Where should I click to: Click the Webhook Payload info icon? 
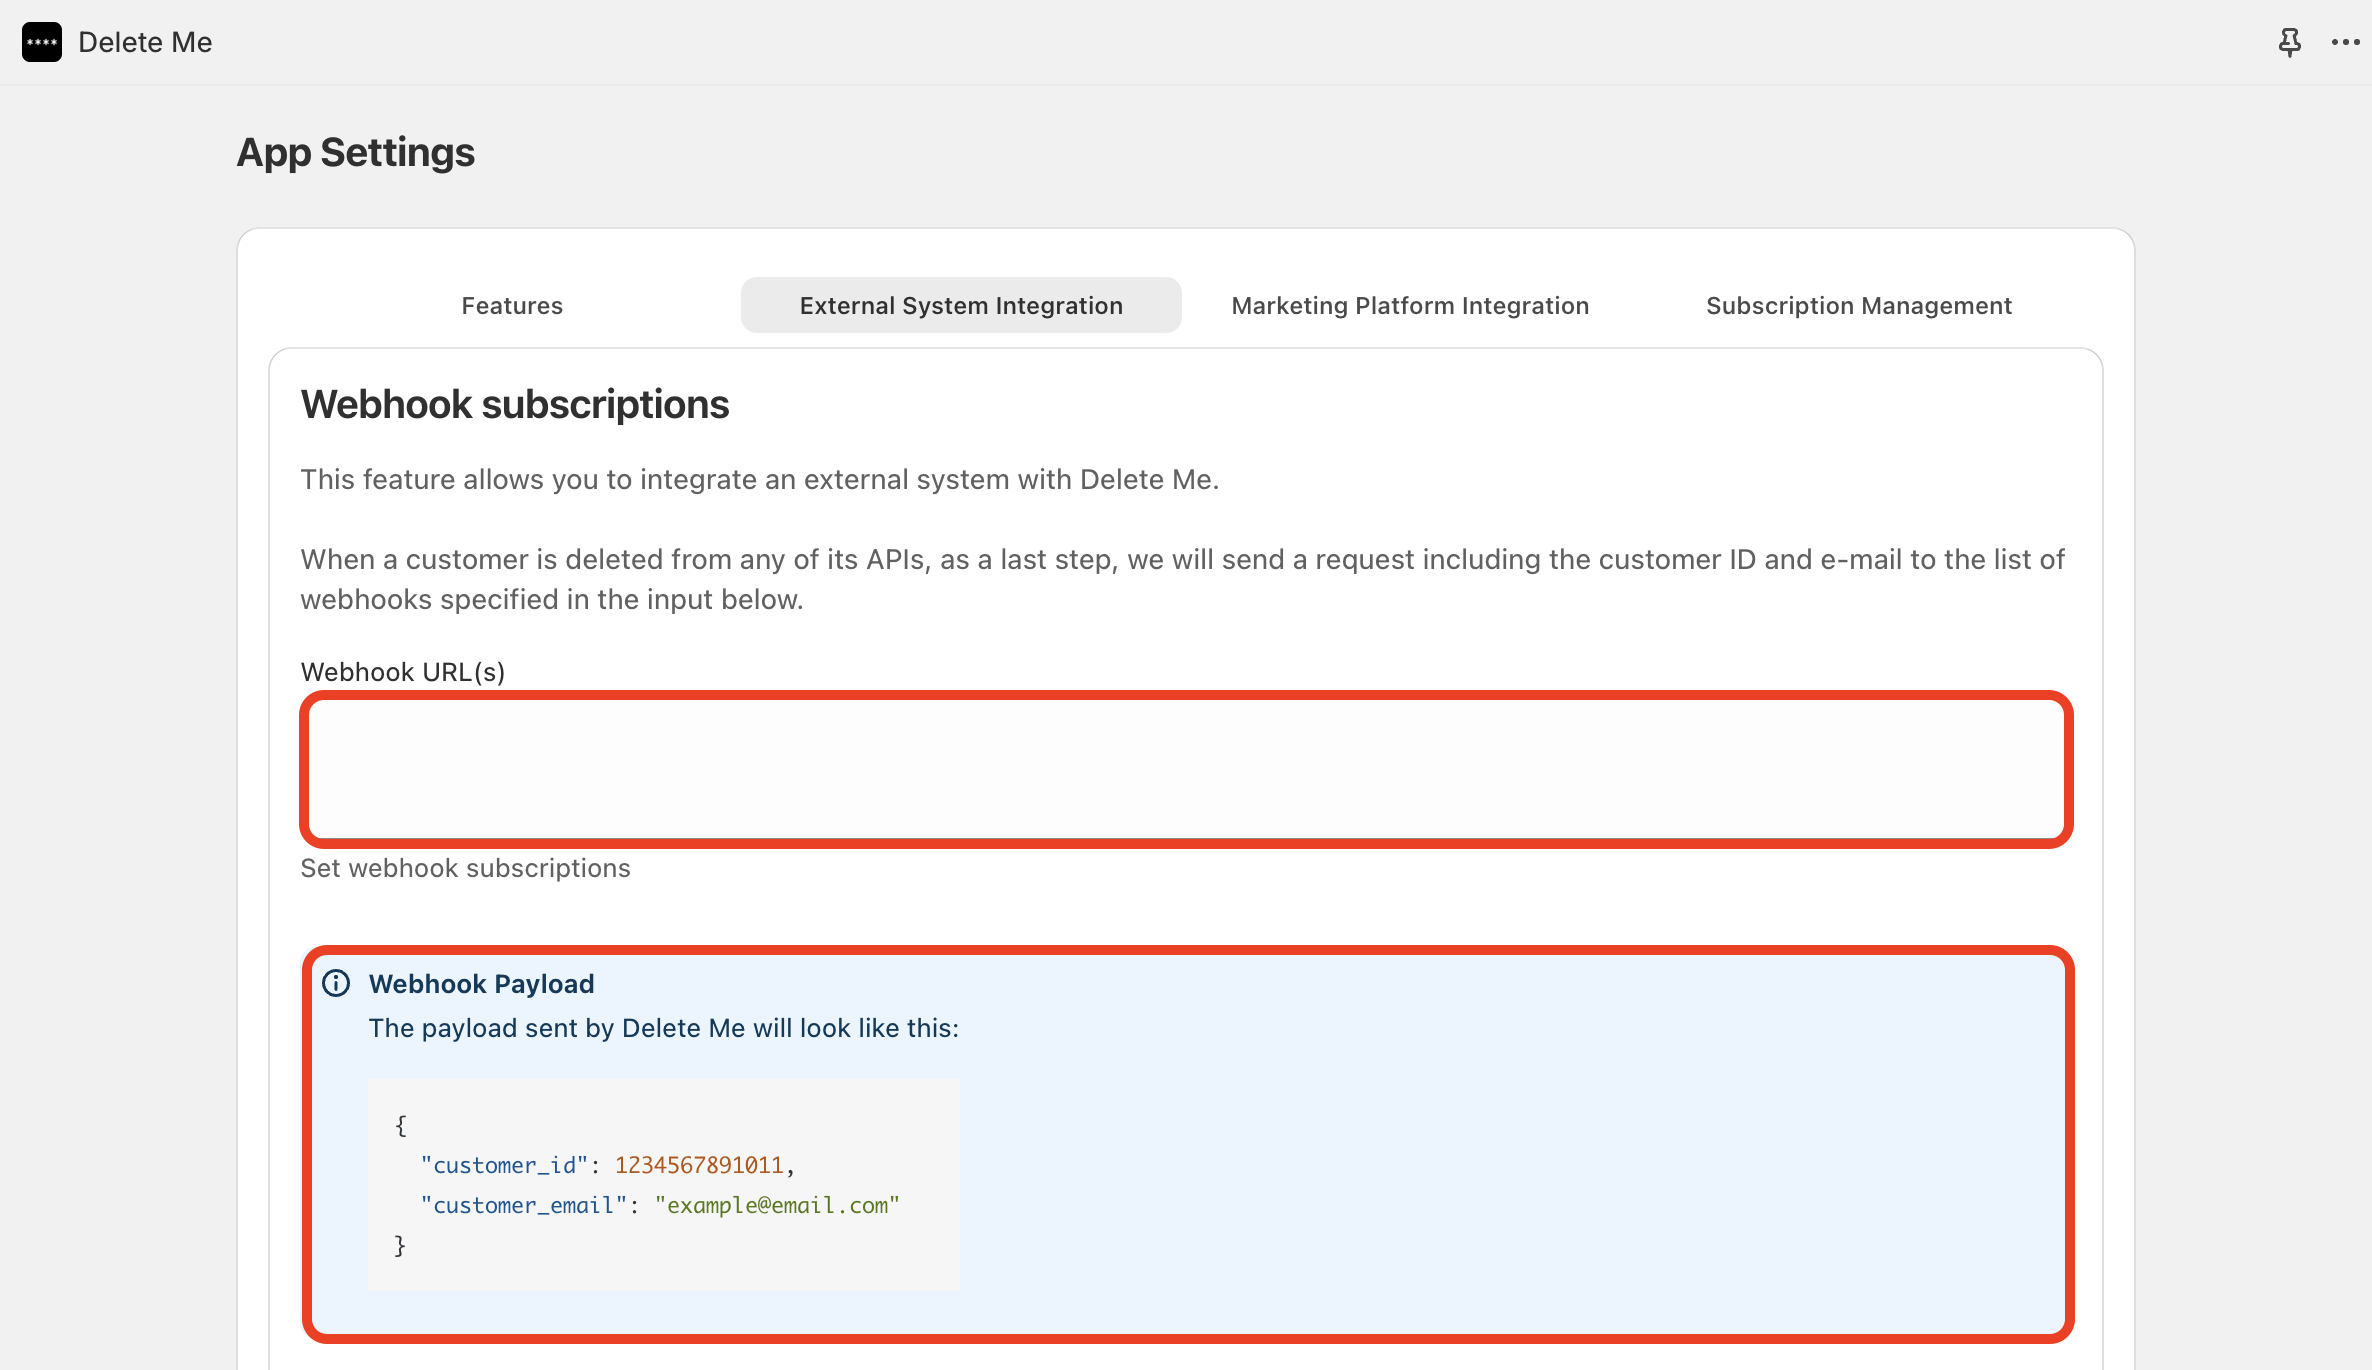click(x=336, y=983)
